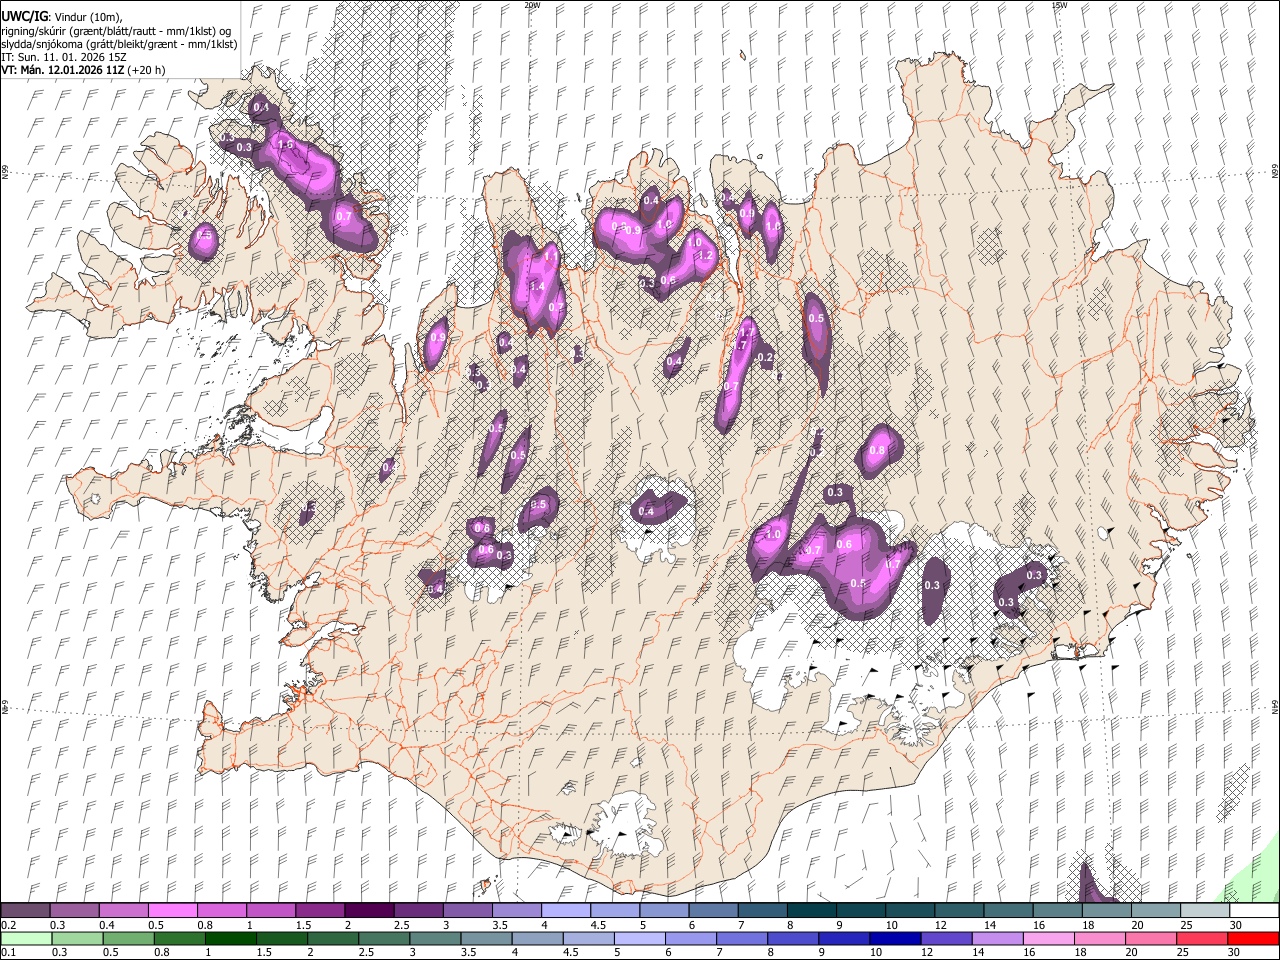
Task: Select the upper legend swatch between 4 and 4.5
Action: (x=566, y=911)
